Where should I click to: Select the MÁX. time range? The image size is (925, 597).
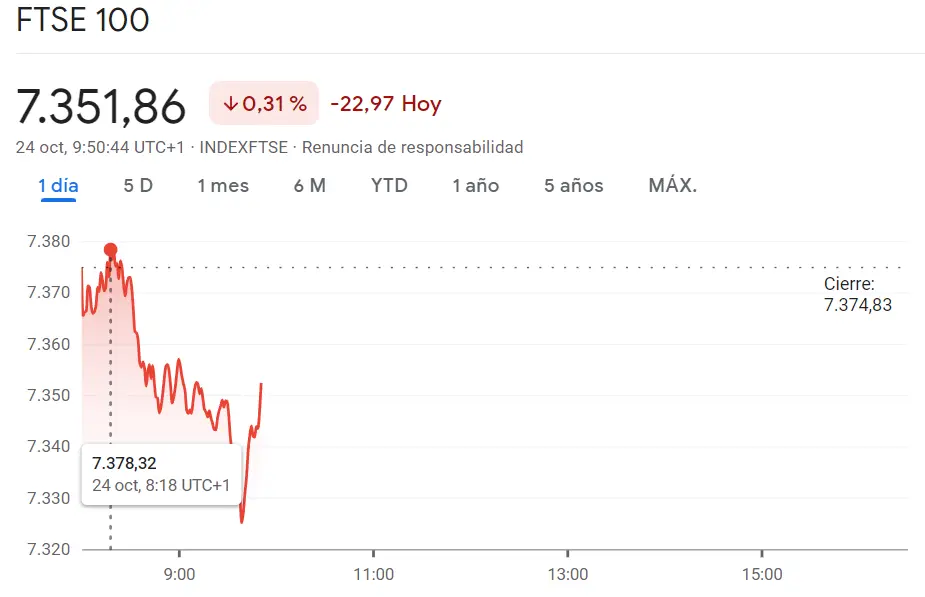click(671, 185)
